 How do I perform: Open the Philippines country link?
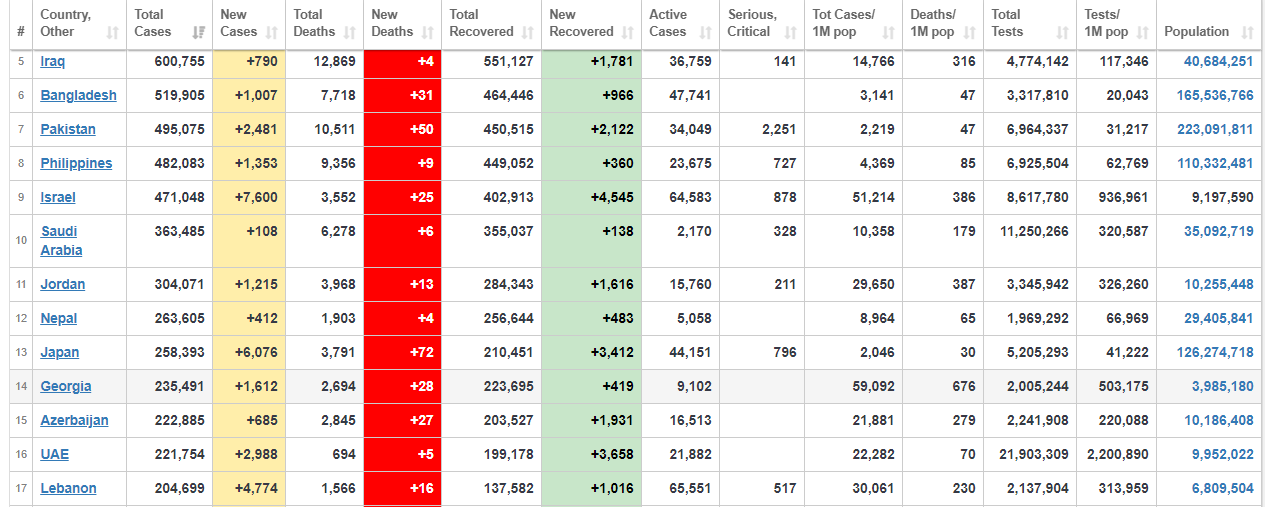(x=76, y=163)
